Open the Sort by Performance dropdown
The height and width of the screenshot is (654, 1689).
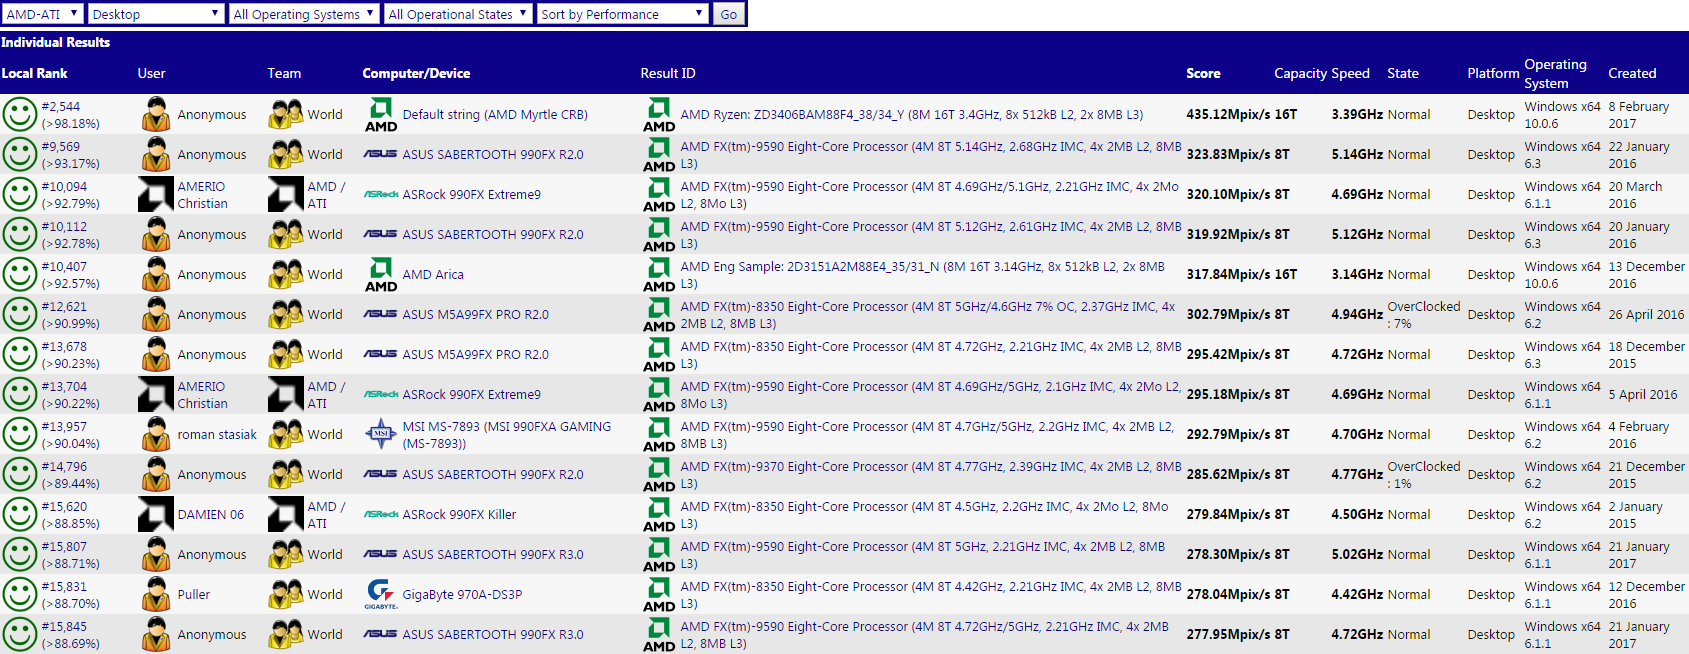pos(623,14)
